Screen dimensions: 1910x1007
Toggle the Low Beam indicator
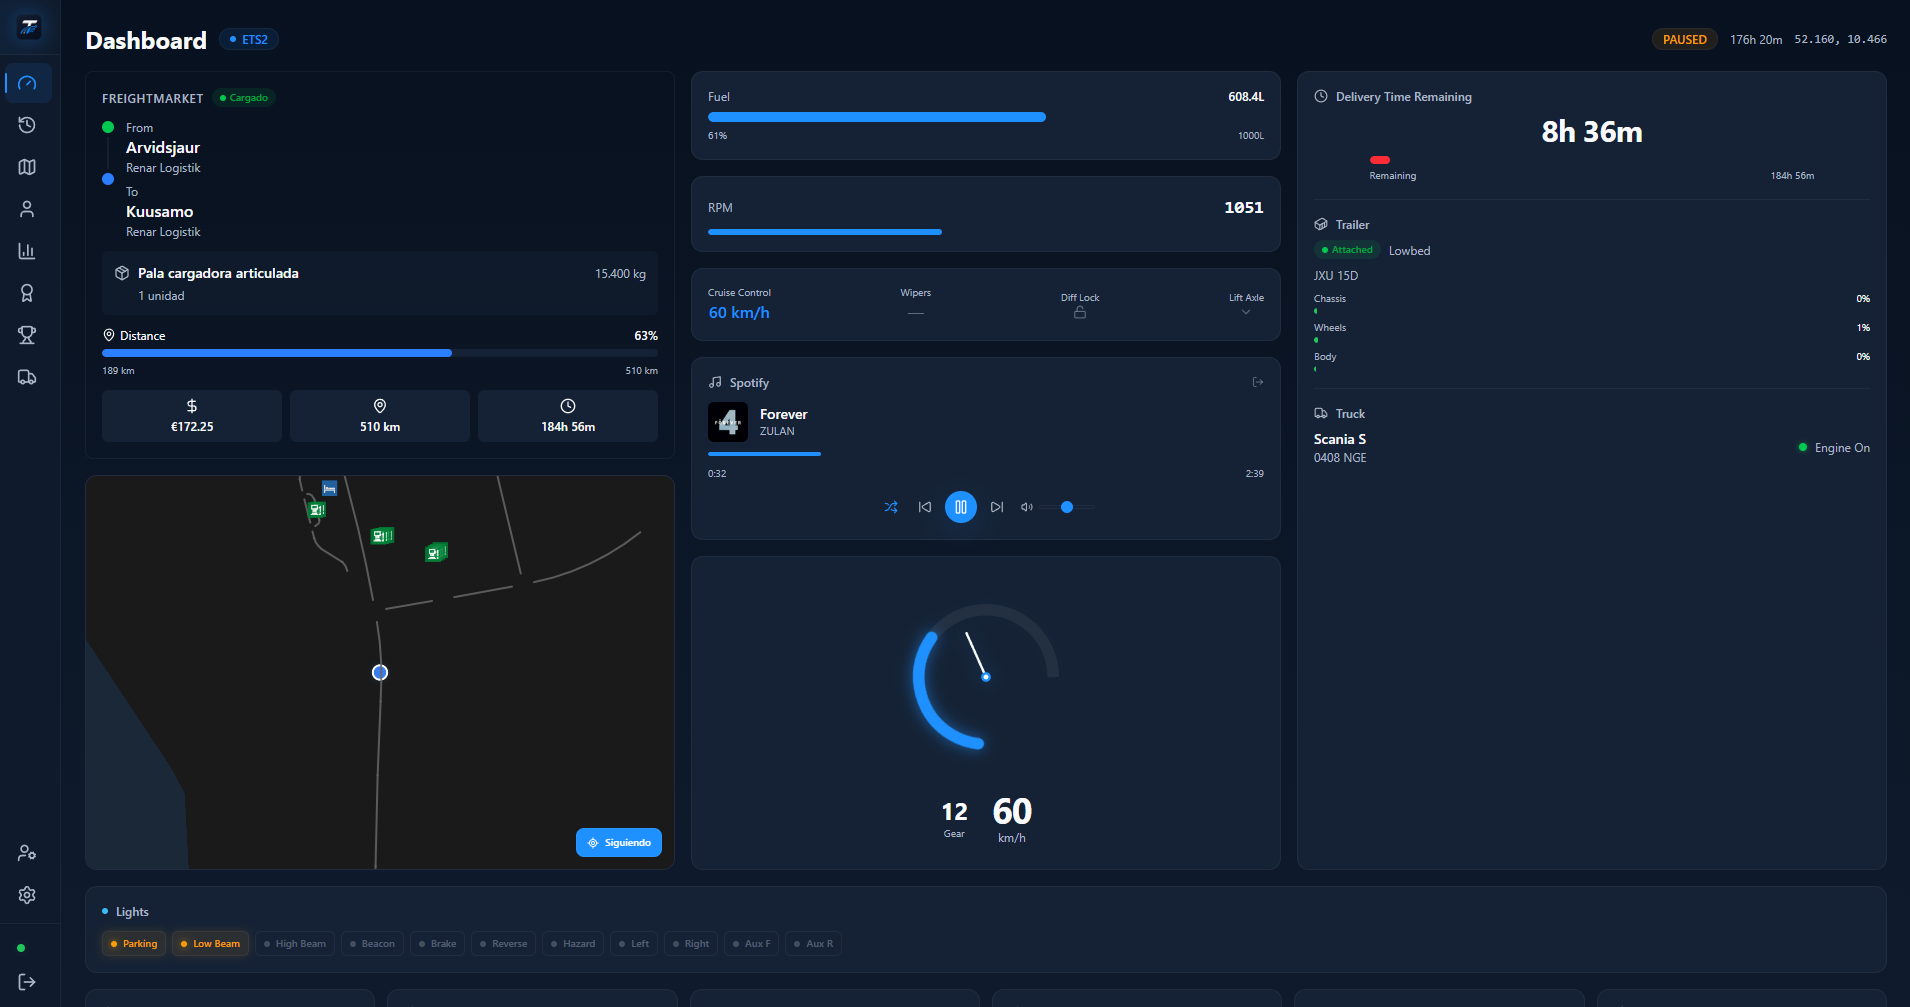[x=210, y=944]
